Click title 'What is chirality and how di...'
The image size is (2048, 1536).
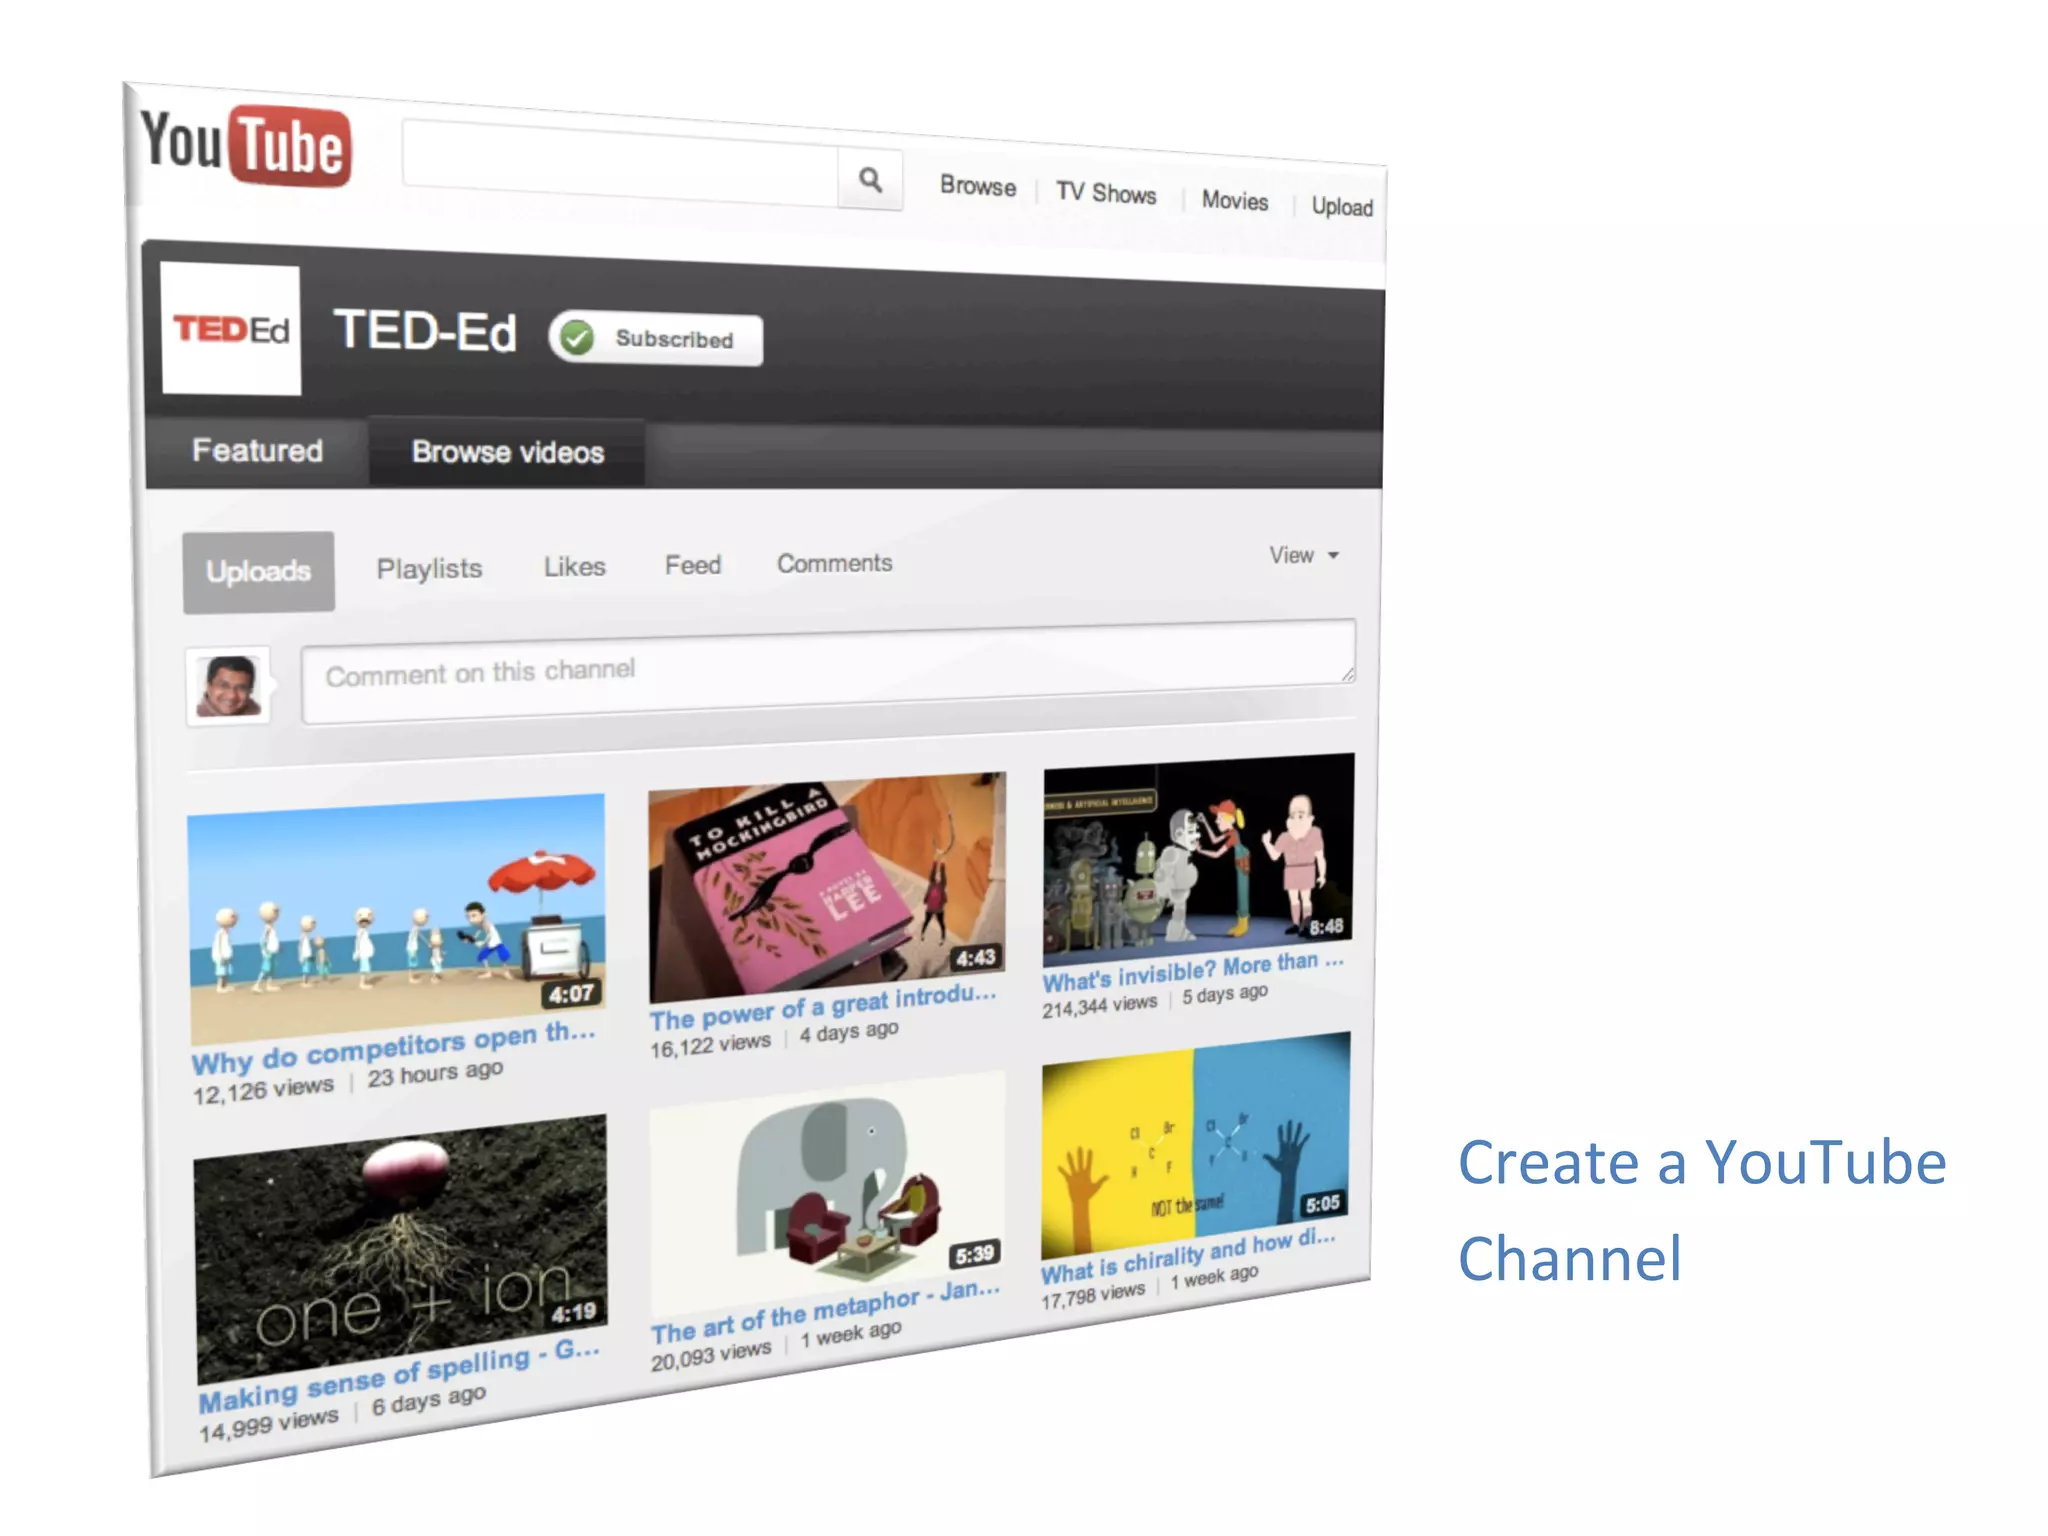(x=1188, y=1256)
